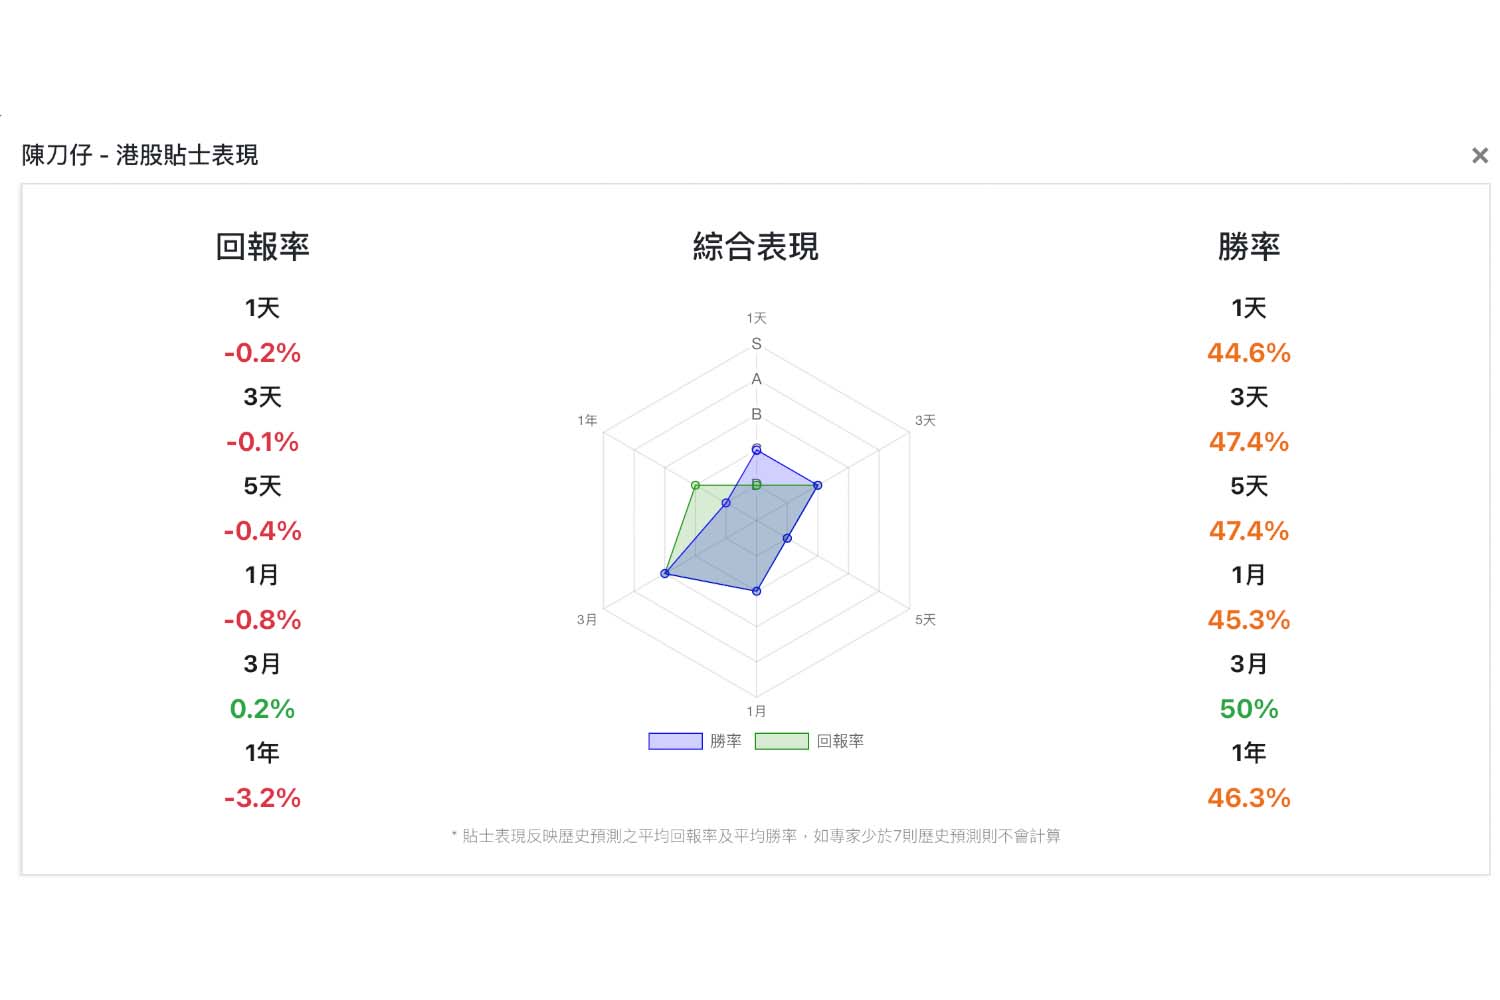The image size is (1500, 1000).
Task: Select blue data point on 3月 axis
Action: pyautogui.click(x=665, y=573)
